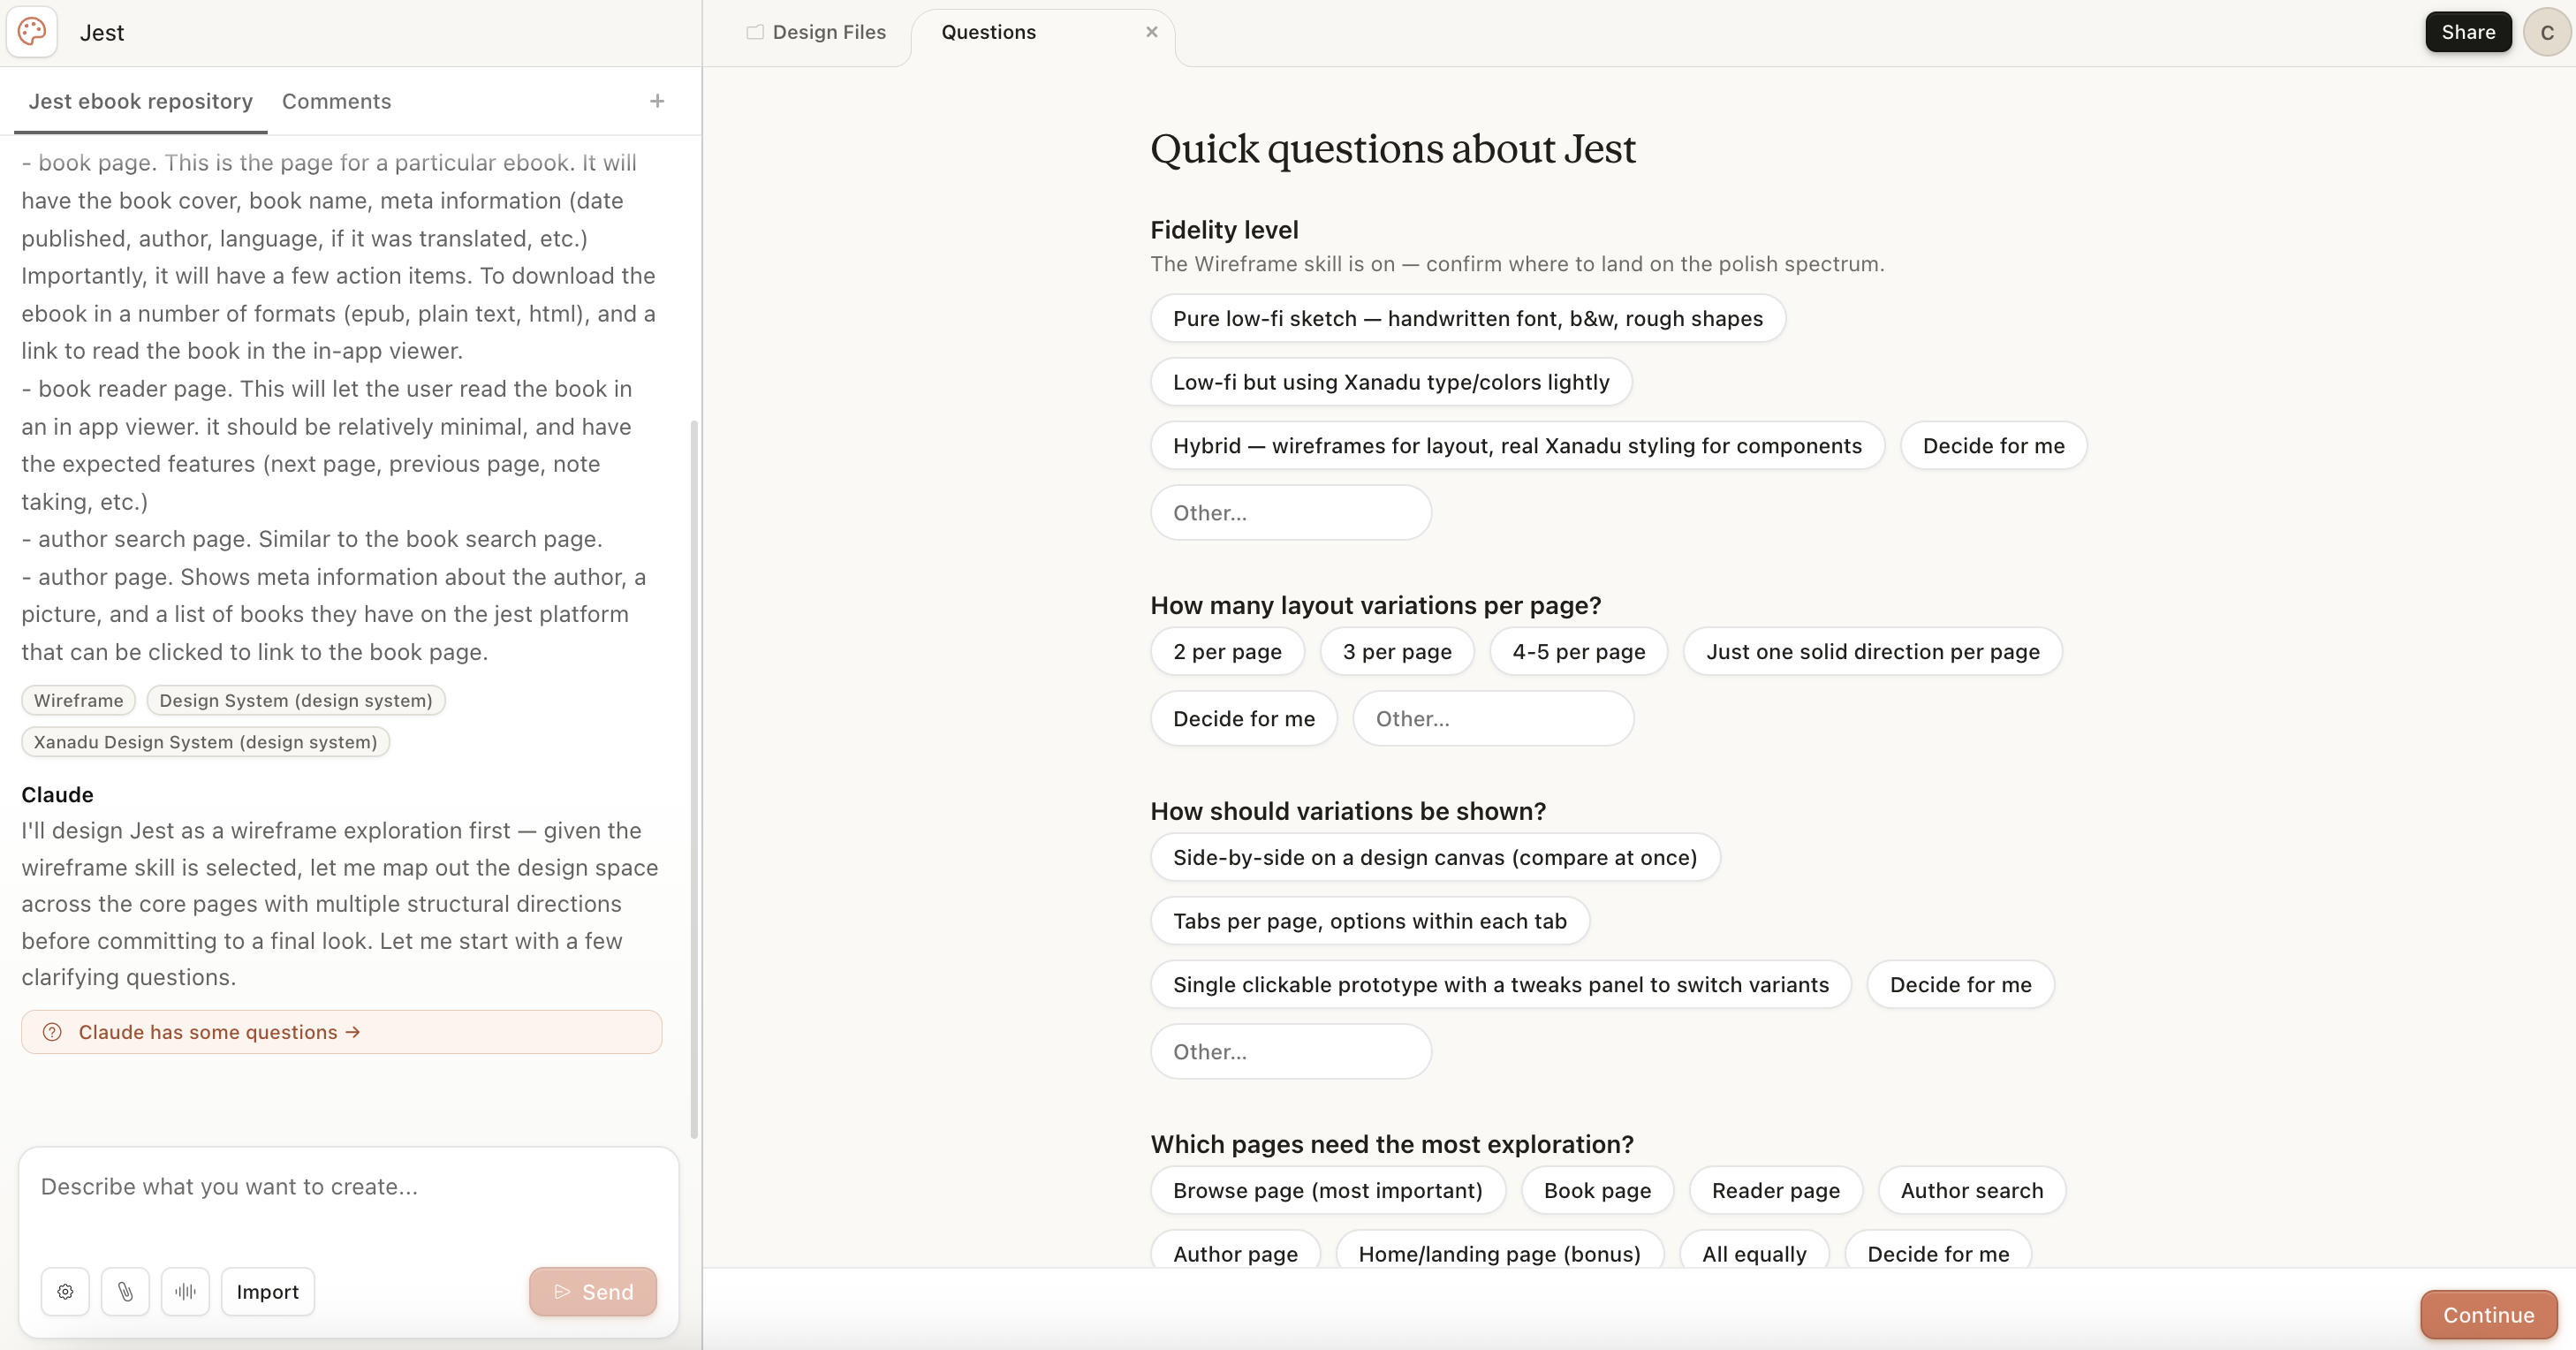Click the 'Claude' sender name in the chat
The image size is (2576, 1350).
pyautogui.click(x=57, y=794)
